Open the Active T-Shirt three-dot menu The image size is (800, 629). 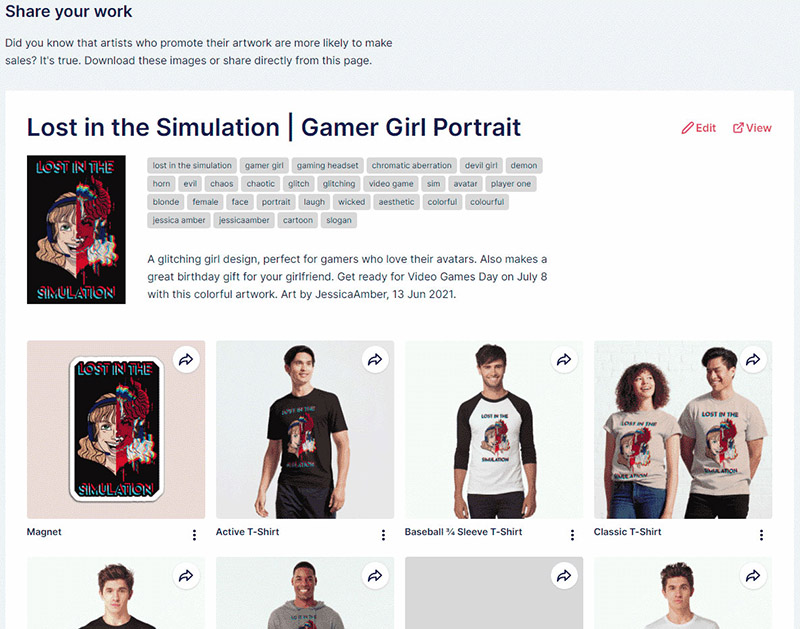(x=383, y=535)
